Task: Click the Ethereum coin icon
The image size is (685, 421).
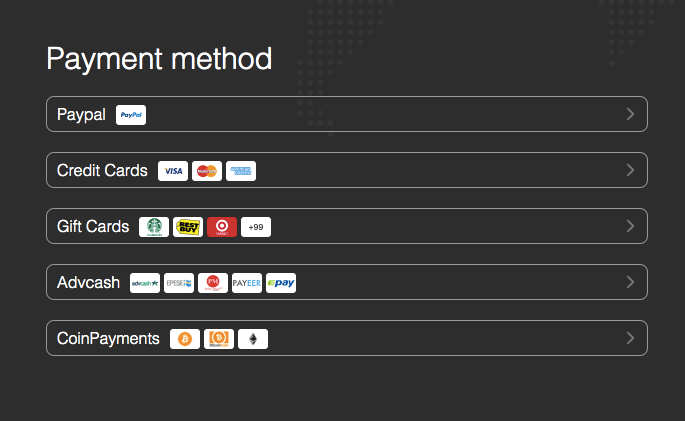Action: (253, 339)
